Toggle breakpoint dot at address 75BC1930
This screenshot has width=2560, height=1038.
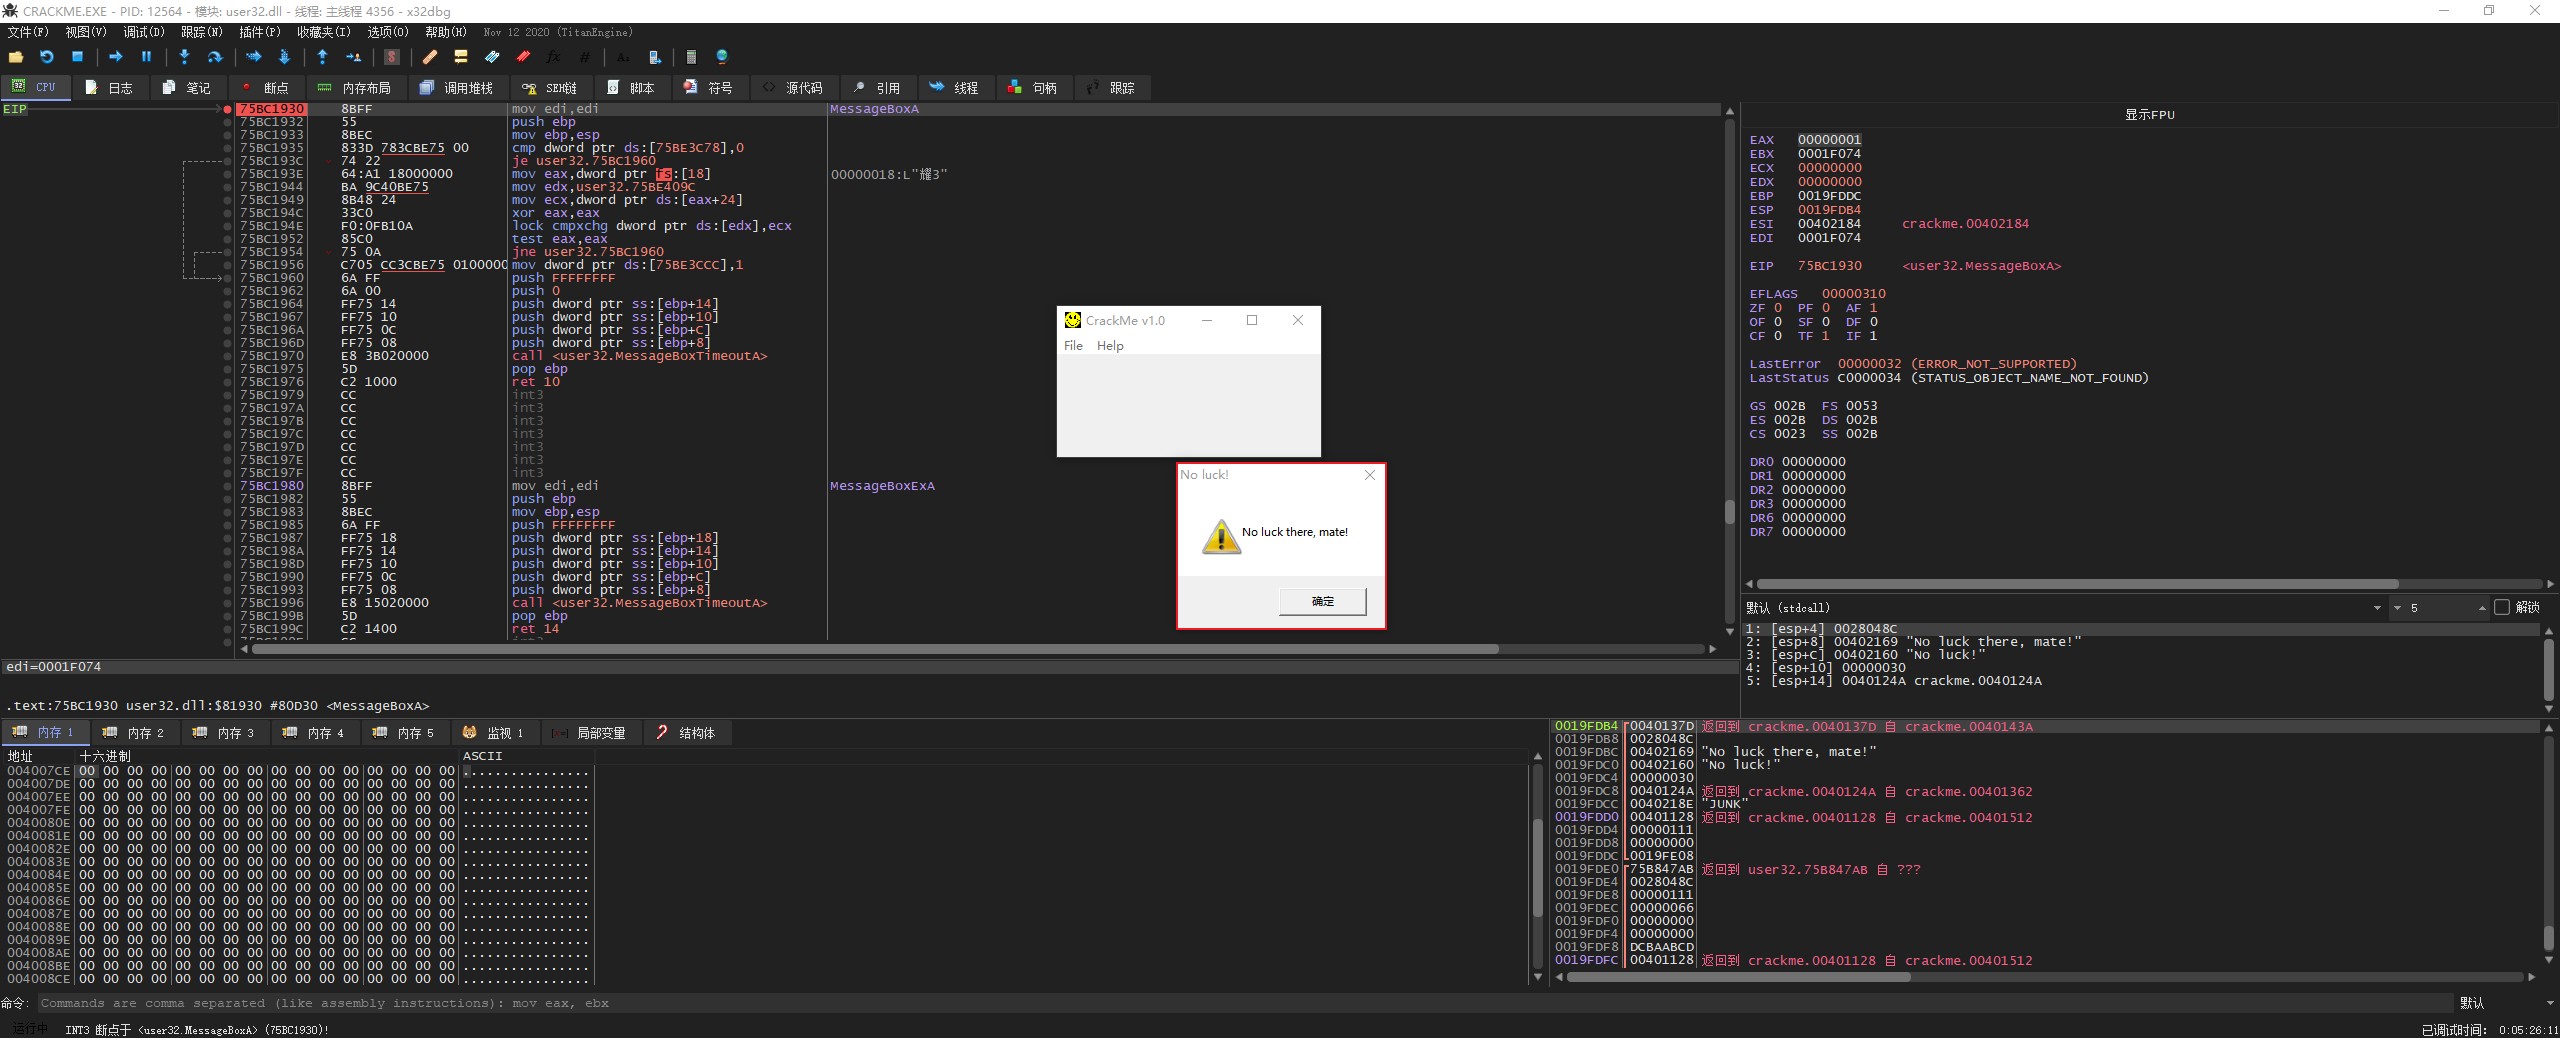point(228,109)
